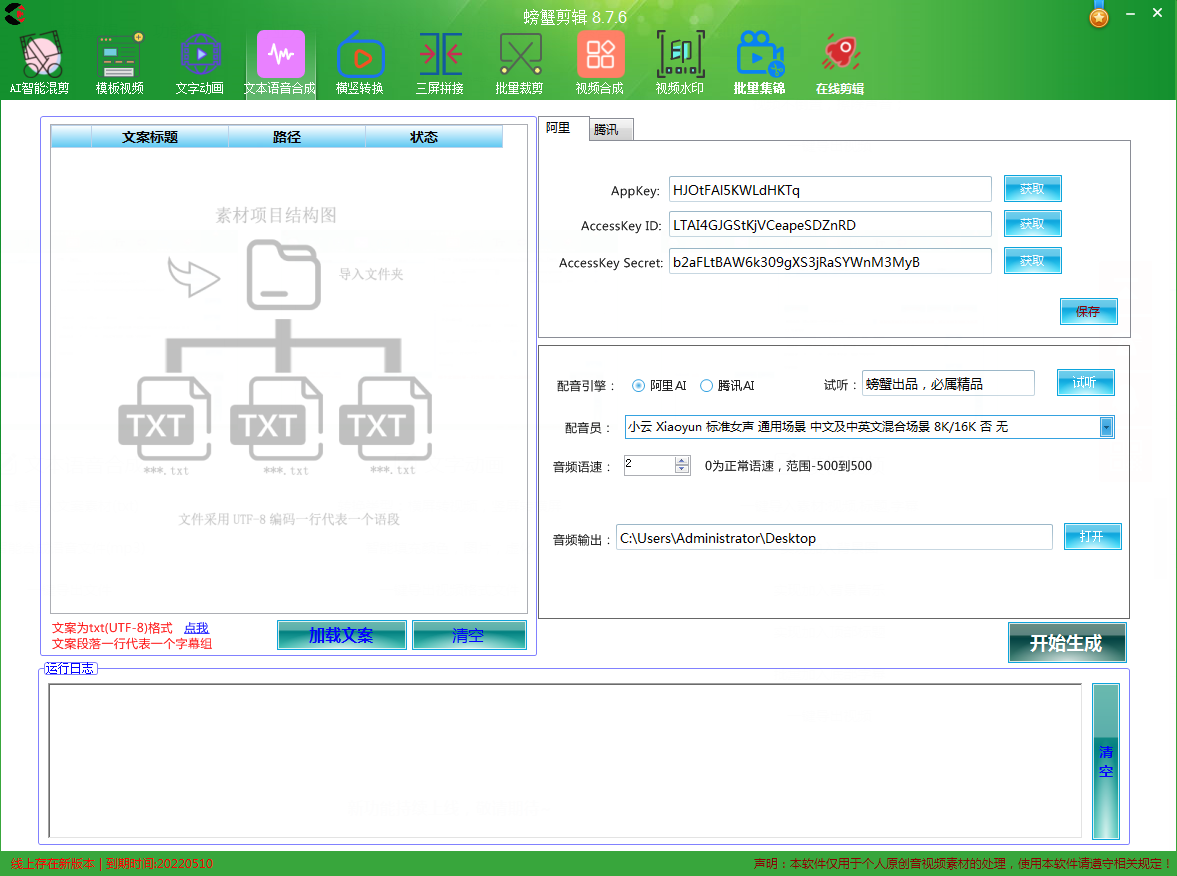This screenshot has height=876, width=1177.
Task: Expand the 配音员 voice dropdown
Action: coord(1106,427)
